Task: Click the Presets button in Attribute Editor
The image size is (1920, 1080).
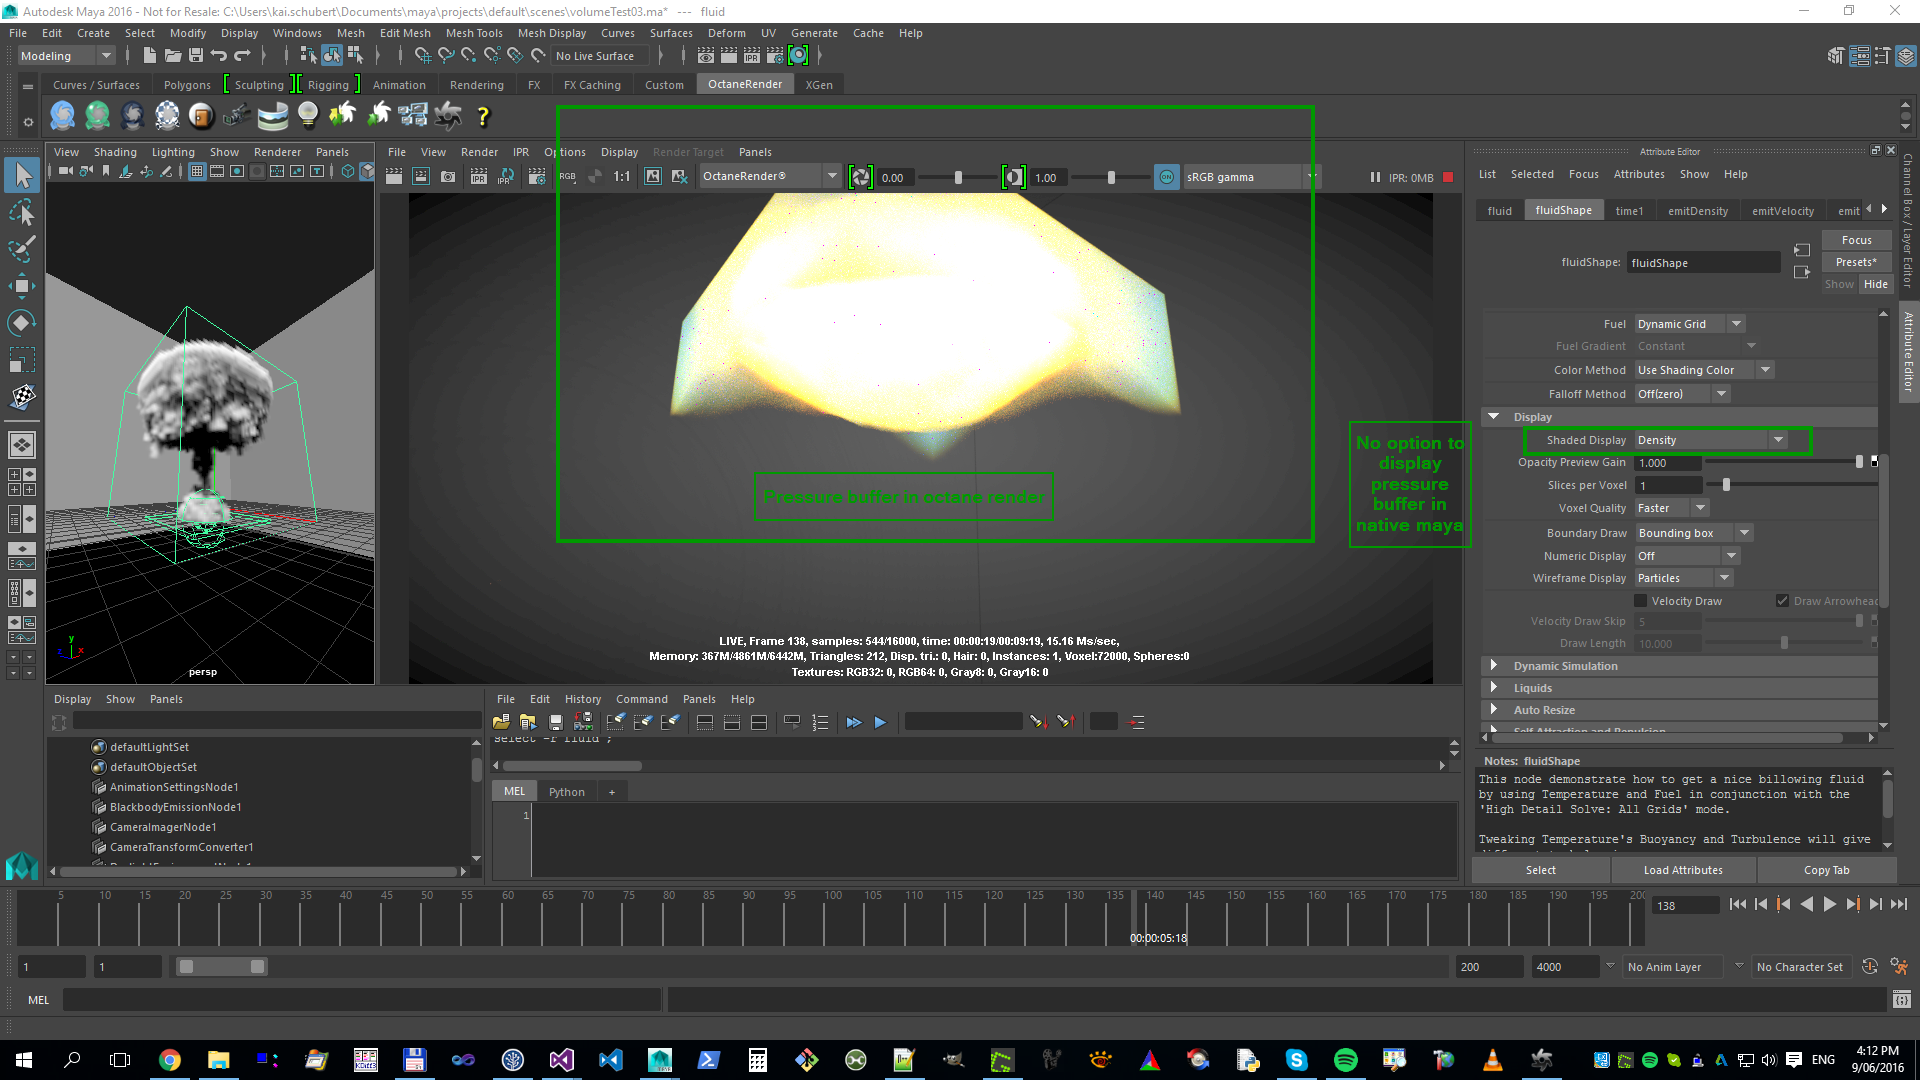Action: point(1856,262)
